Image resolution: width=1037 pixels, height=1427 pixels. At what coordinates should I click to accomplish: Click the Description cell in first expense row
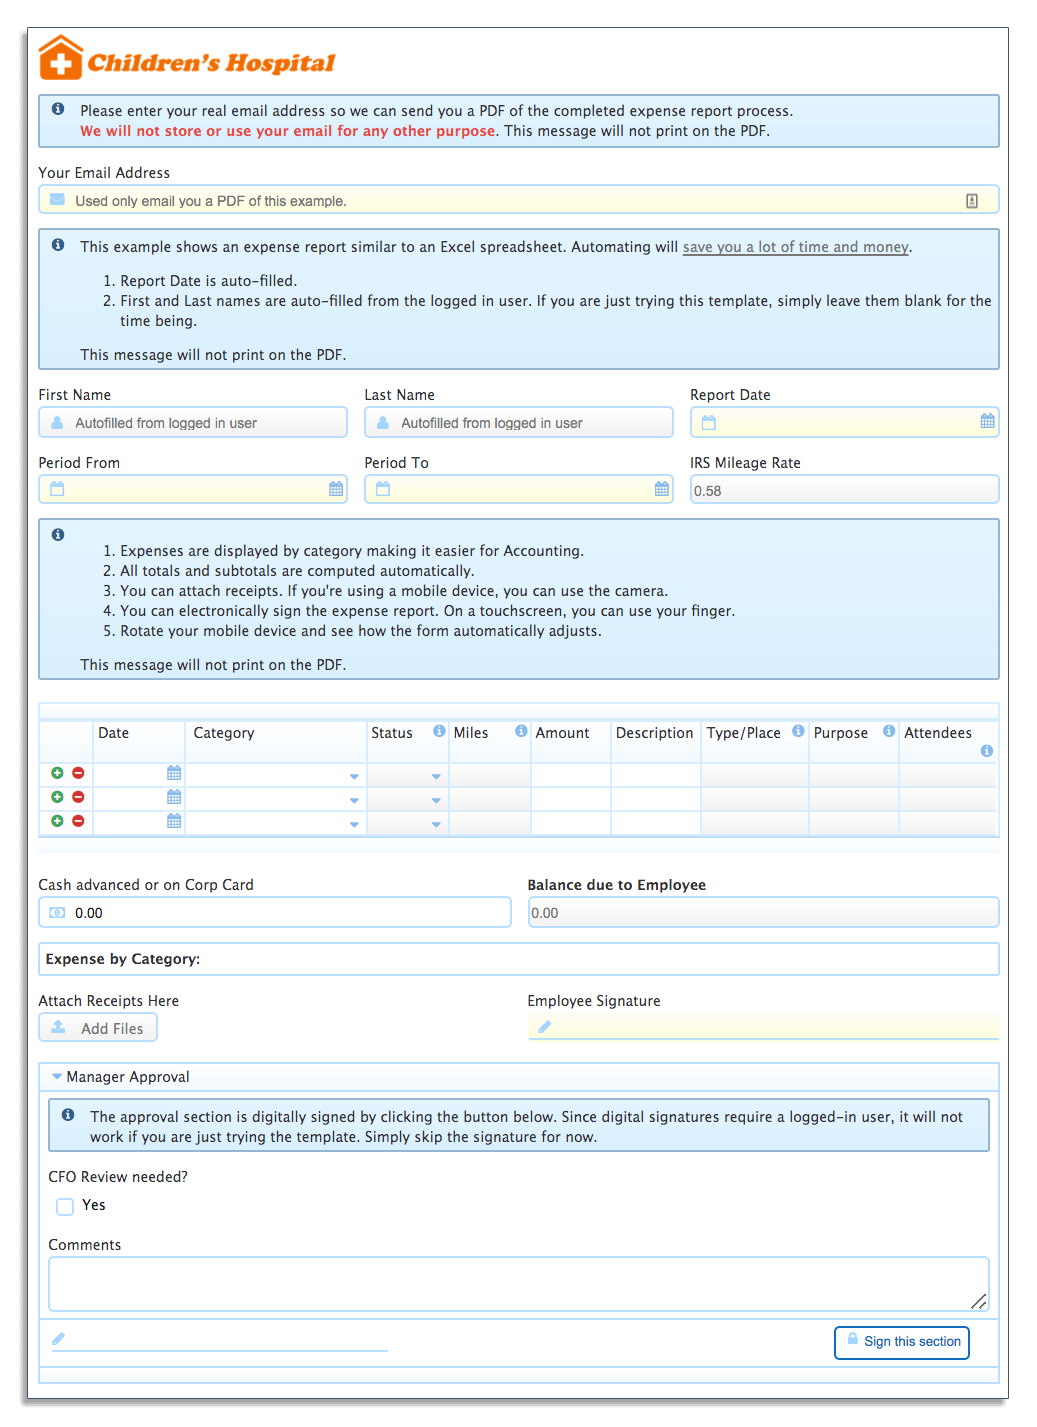(x=656, y=774)
